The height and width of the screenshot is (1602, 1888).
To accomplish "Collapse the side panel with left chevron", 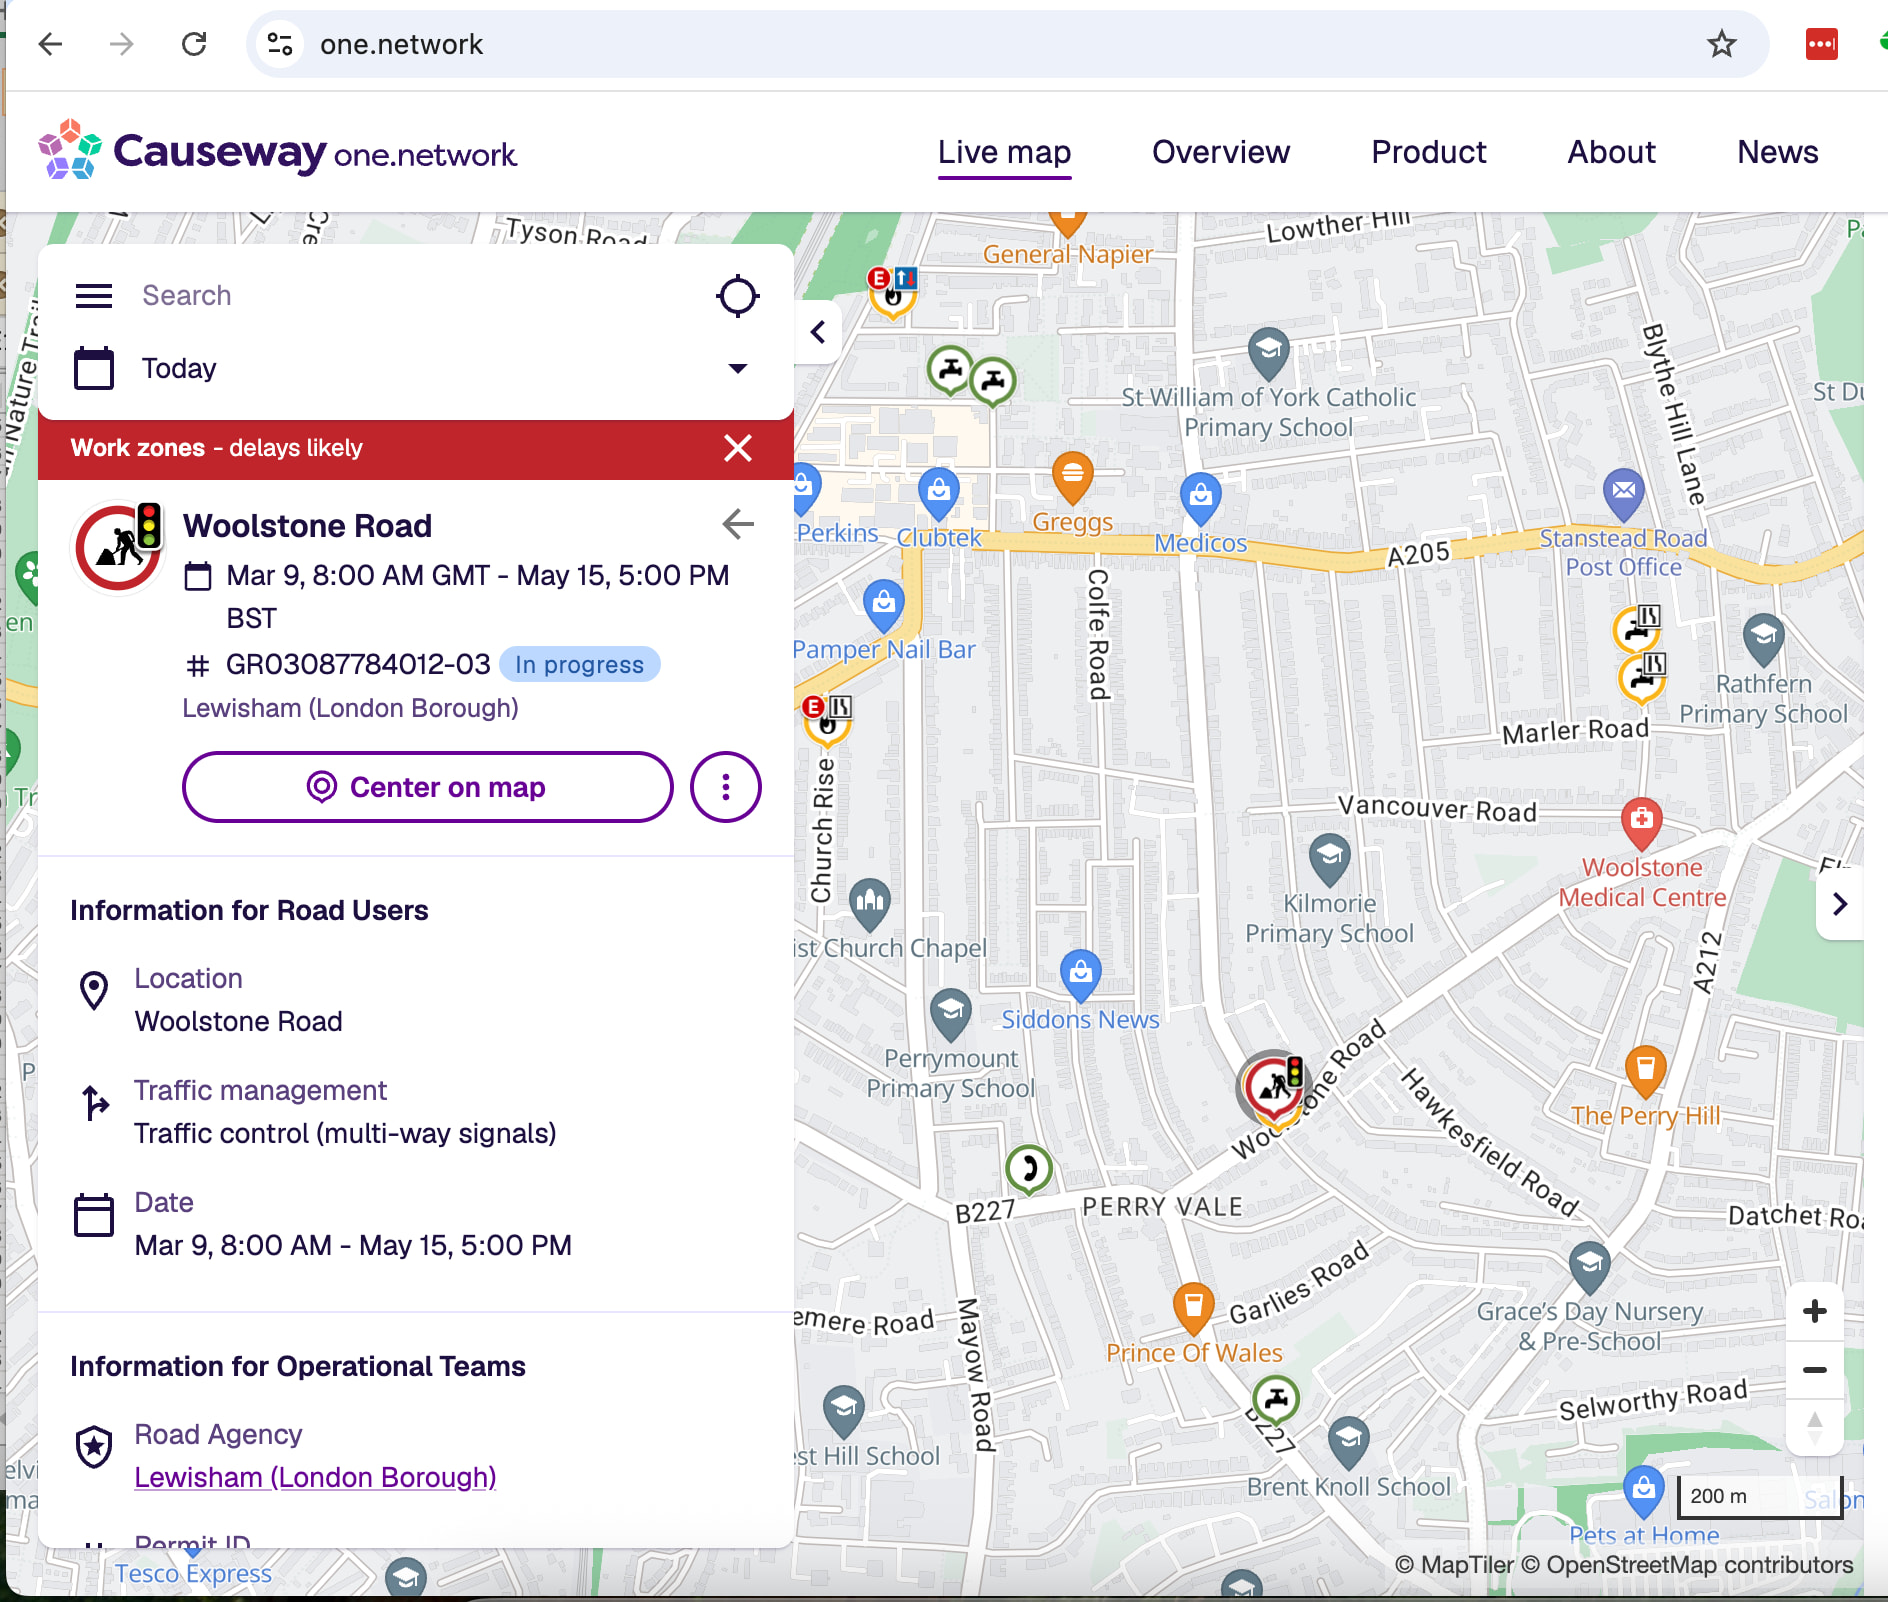I will [x=818, y=332].
